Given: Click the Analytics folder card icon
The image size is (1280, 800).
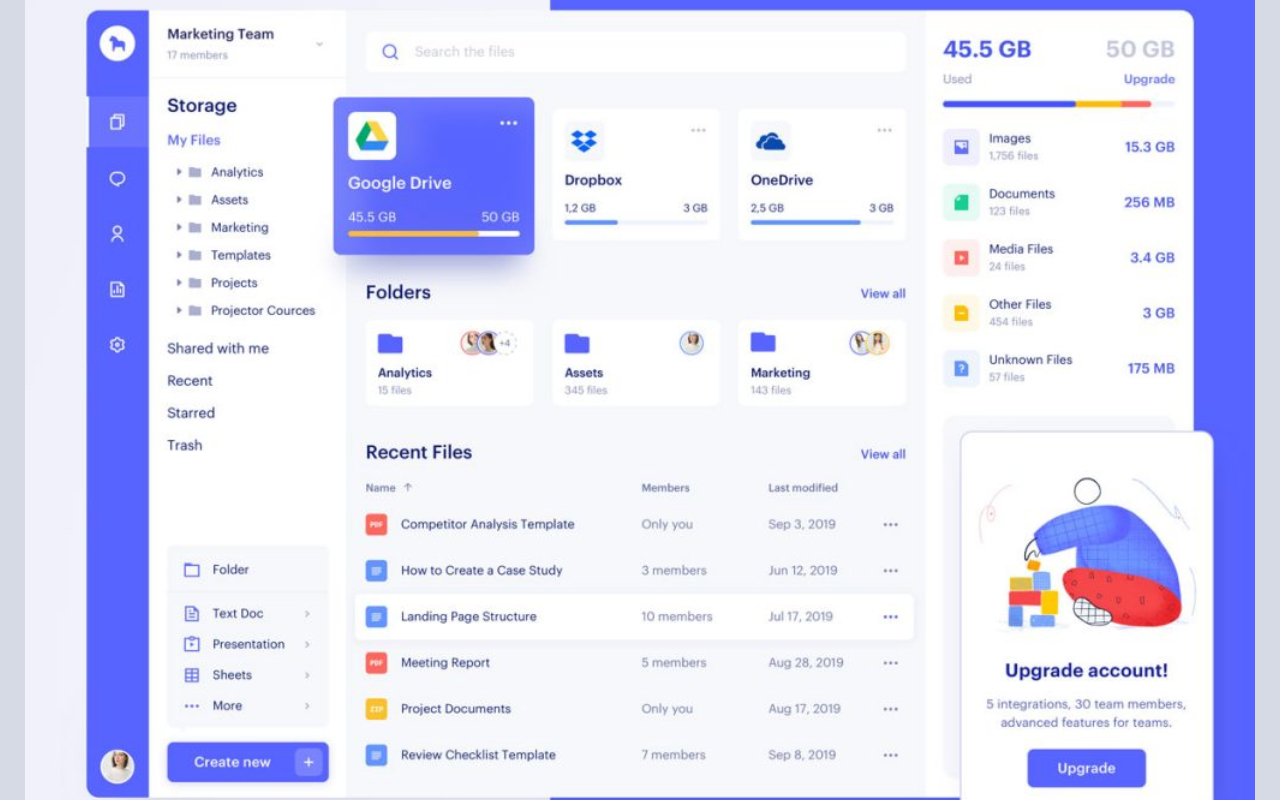Looking at the screenshot, I should coord(390,344).
